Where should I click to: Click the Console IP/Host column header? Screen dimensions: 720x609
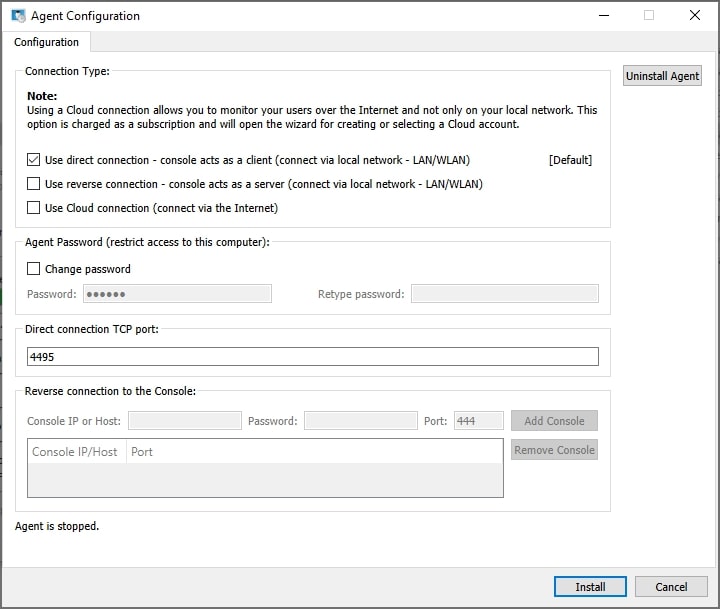pyautogui.click(x=75, y=452)
